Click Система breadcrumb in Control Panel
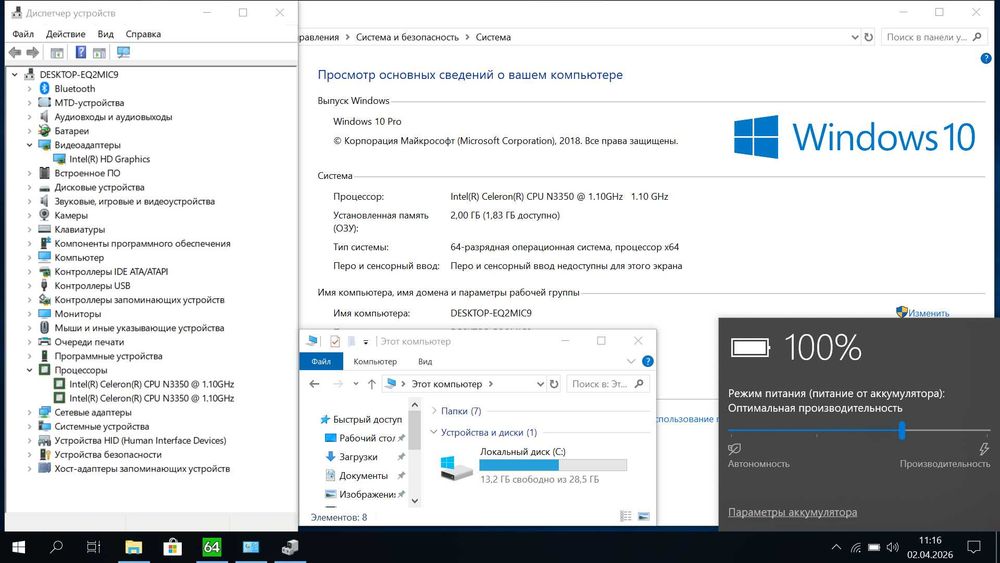1000x563 pixels. [x=493, y=37]
